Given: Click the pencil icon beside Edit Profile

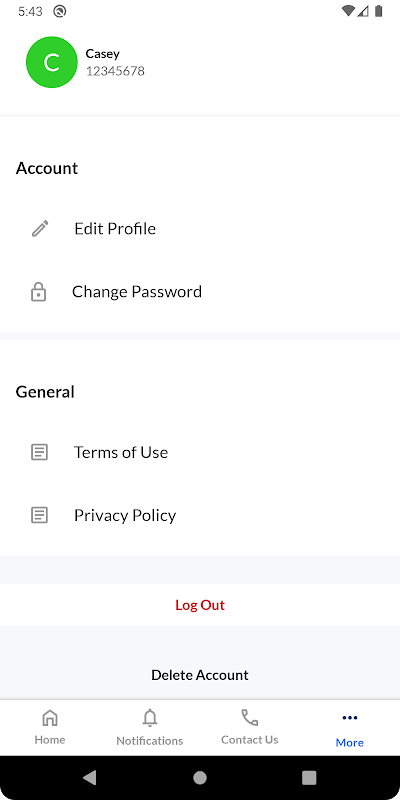Looking at the screenshot, I should pyautogui.click(x=40, y=229).
